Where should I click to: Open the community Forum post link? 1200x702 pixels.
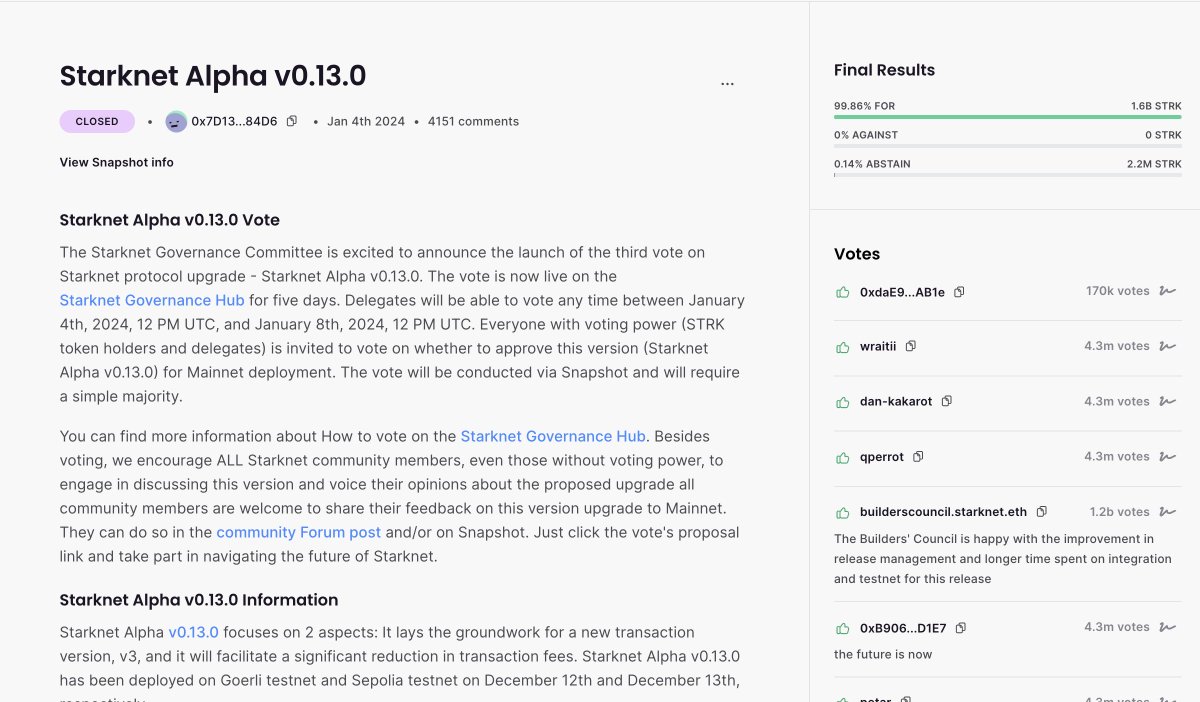coord(299,532)
